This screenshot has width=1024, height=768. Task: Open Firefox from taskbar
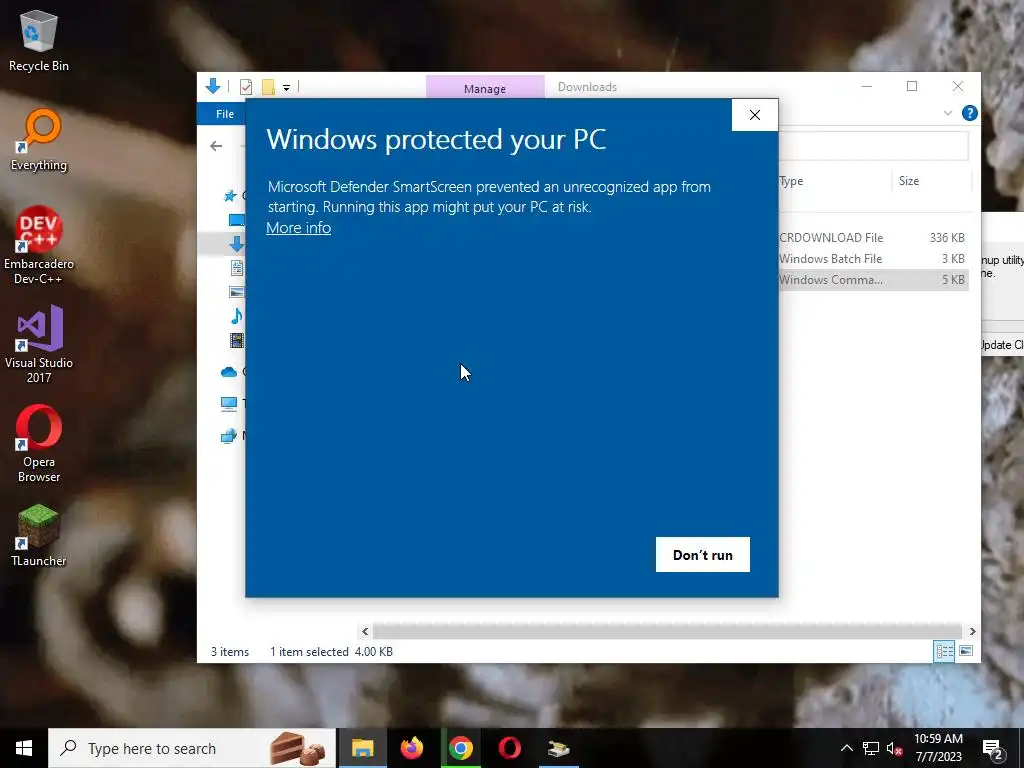click(411, 748)
